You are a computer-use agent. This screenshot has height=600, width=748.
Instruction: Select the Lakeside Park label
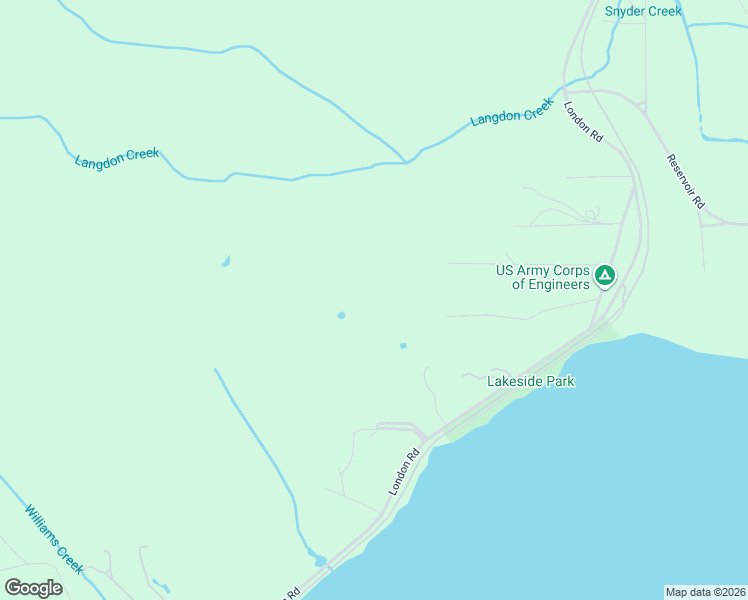pyautogui.click(x=530, y=381)
